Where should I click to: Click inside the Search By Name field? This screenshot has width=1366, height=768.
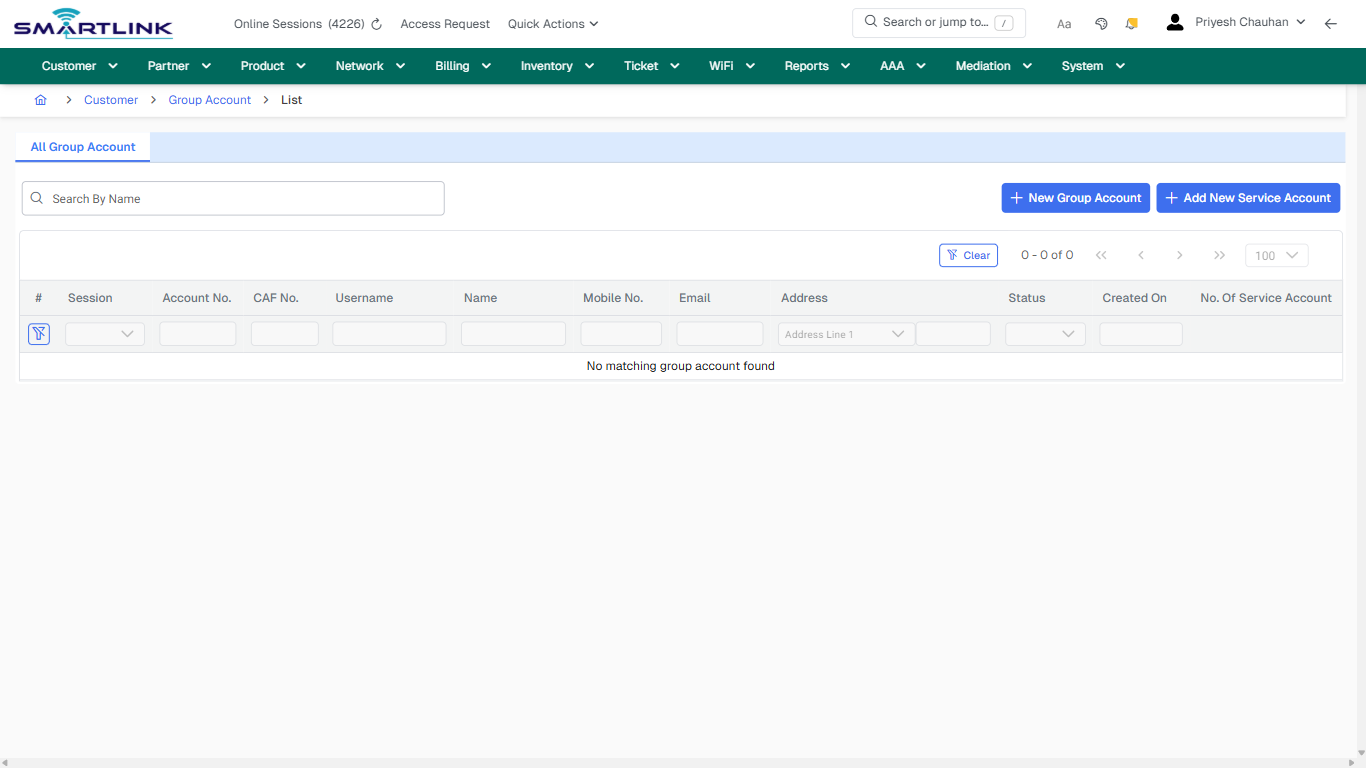[233, 198]
